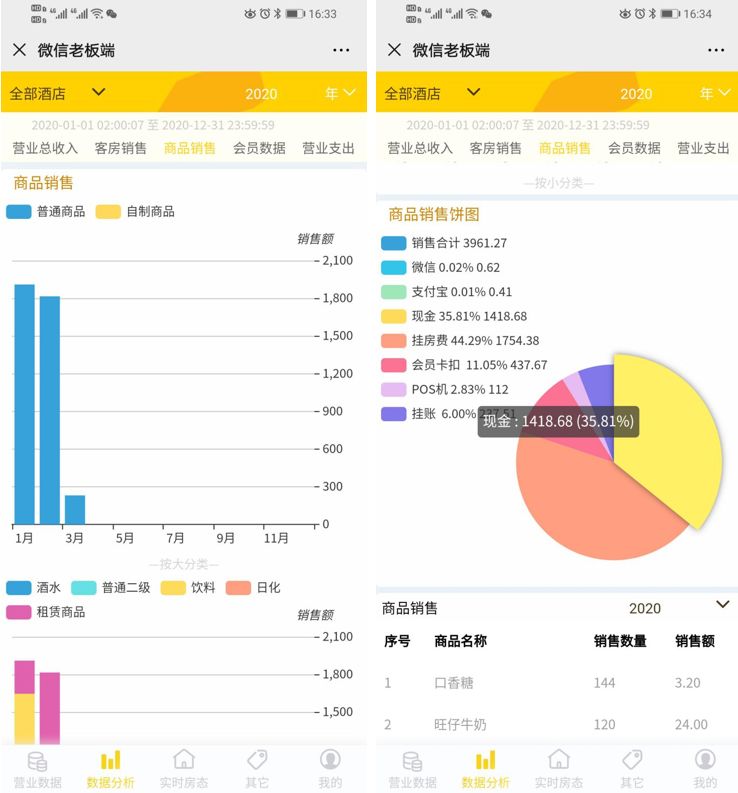
Task: Toggle 会员卡扣 11.05% legend entry
Action: 464,365
